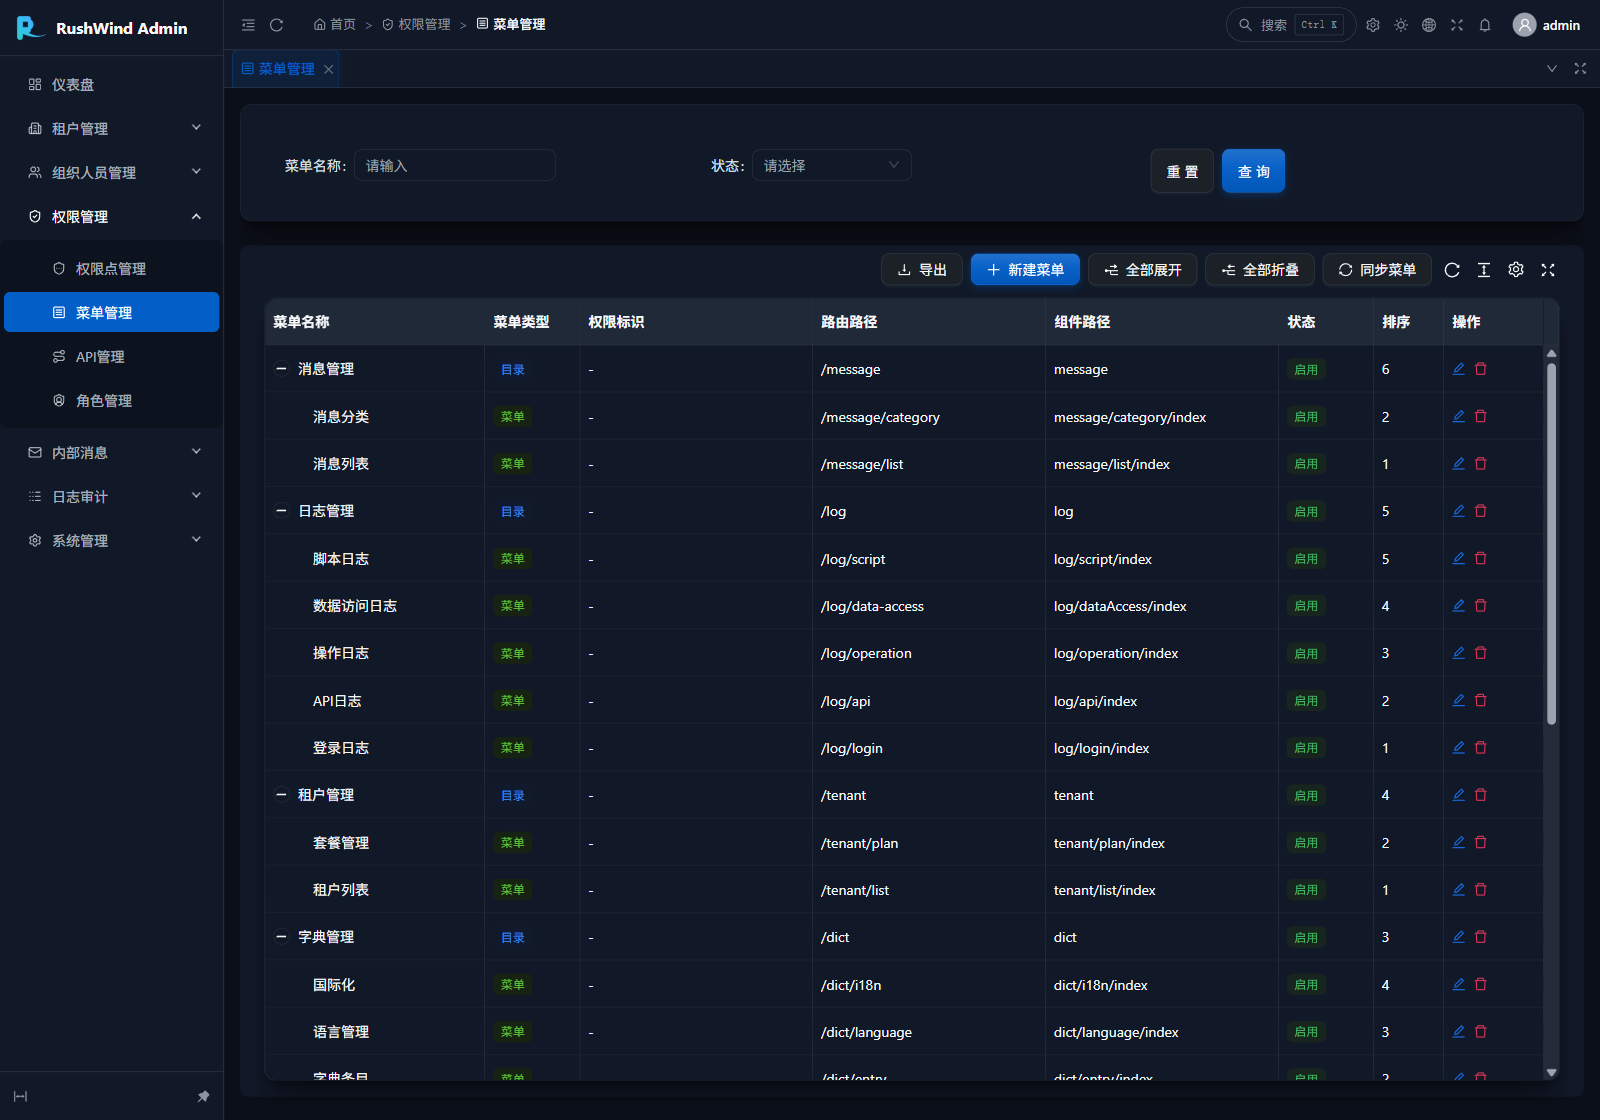1600x1120 pixels.
Task: Click the 同步菜单 button
Action: click(x=1377, y=270)
